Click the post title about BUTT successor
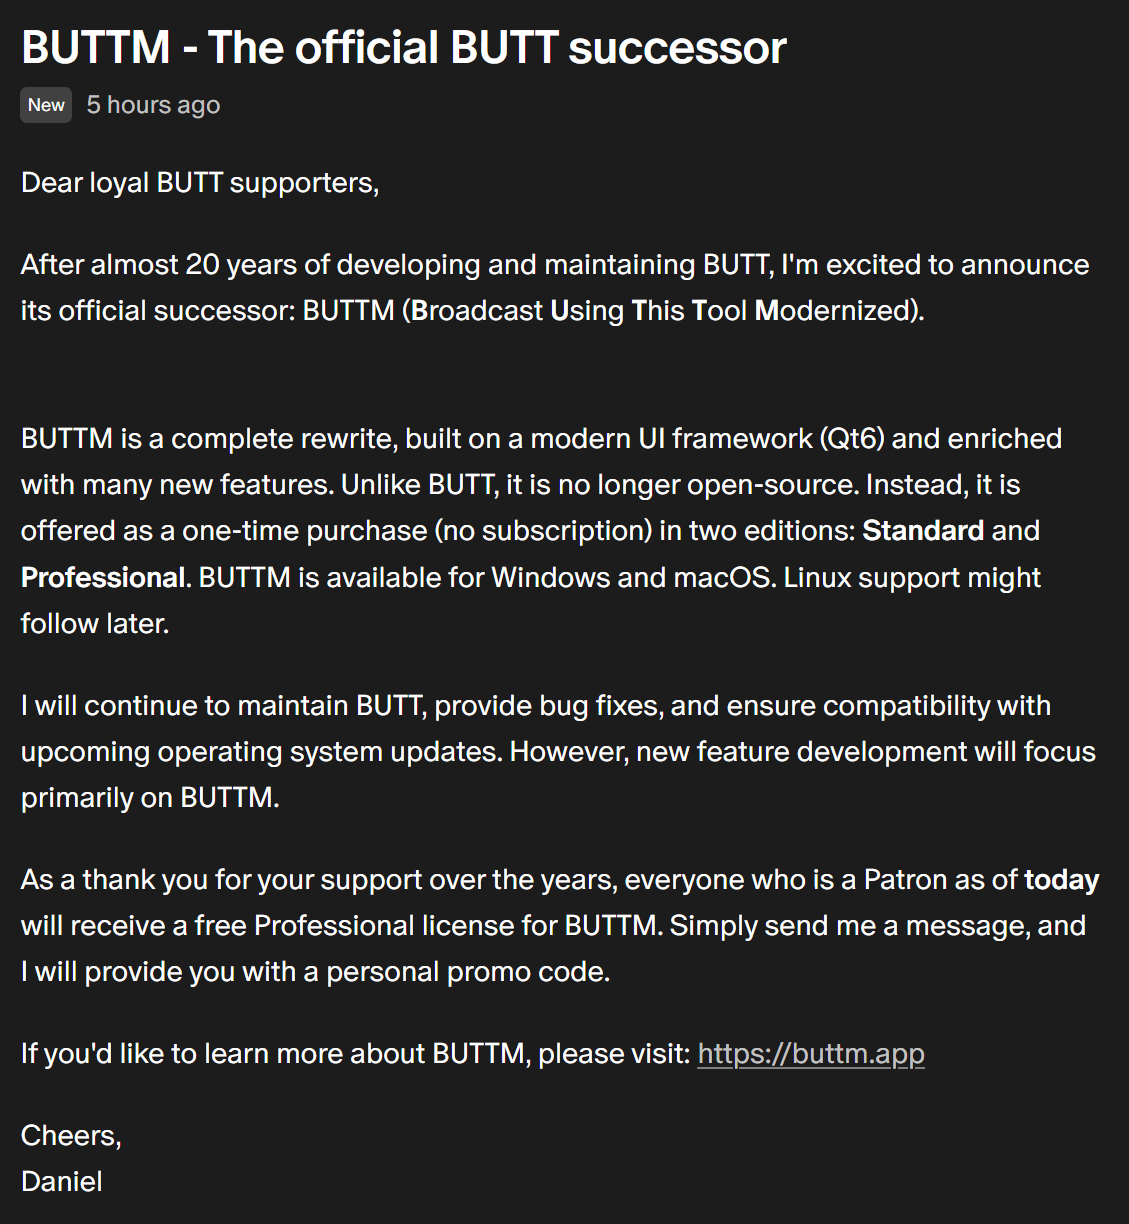Viewport: 1129px width, 1224px height. [403, 47]
